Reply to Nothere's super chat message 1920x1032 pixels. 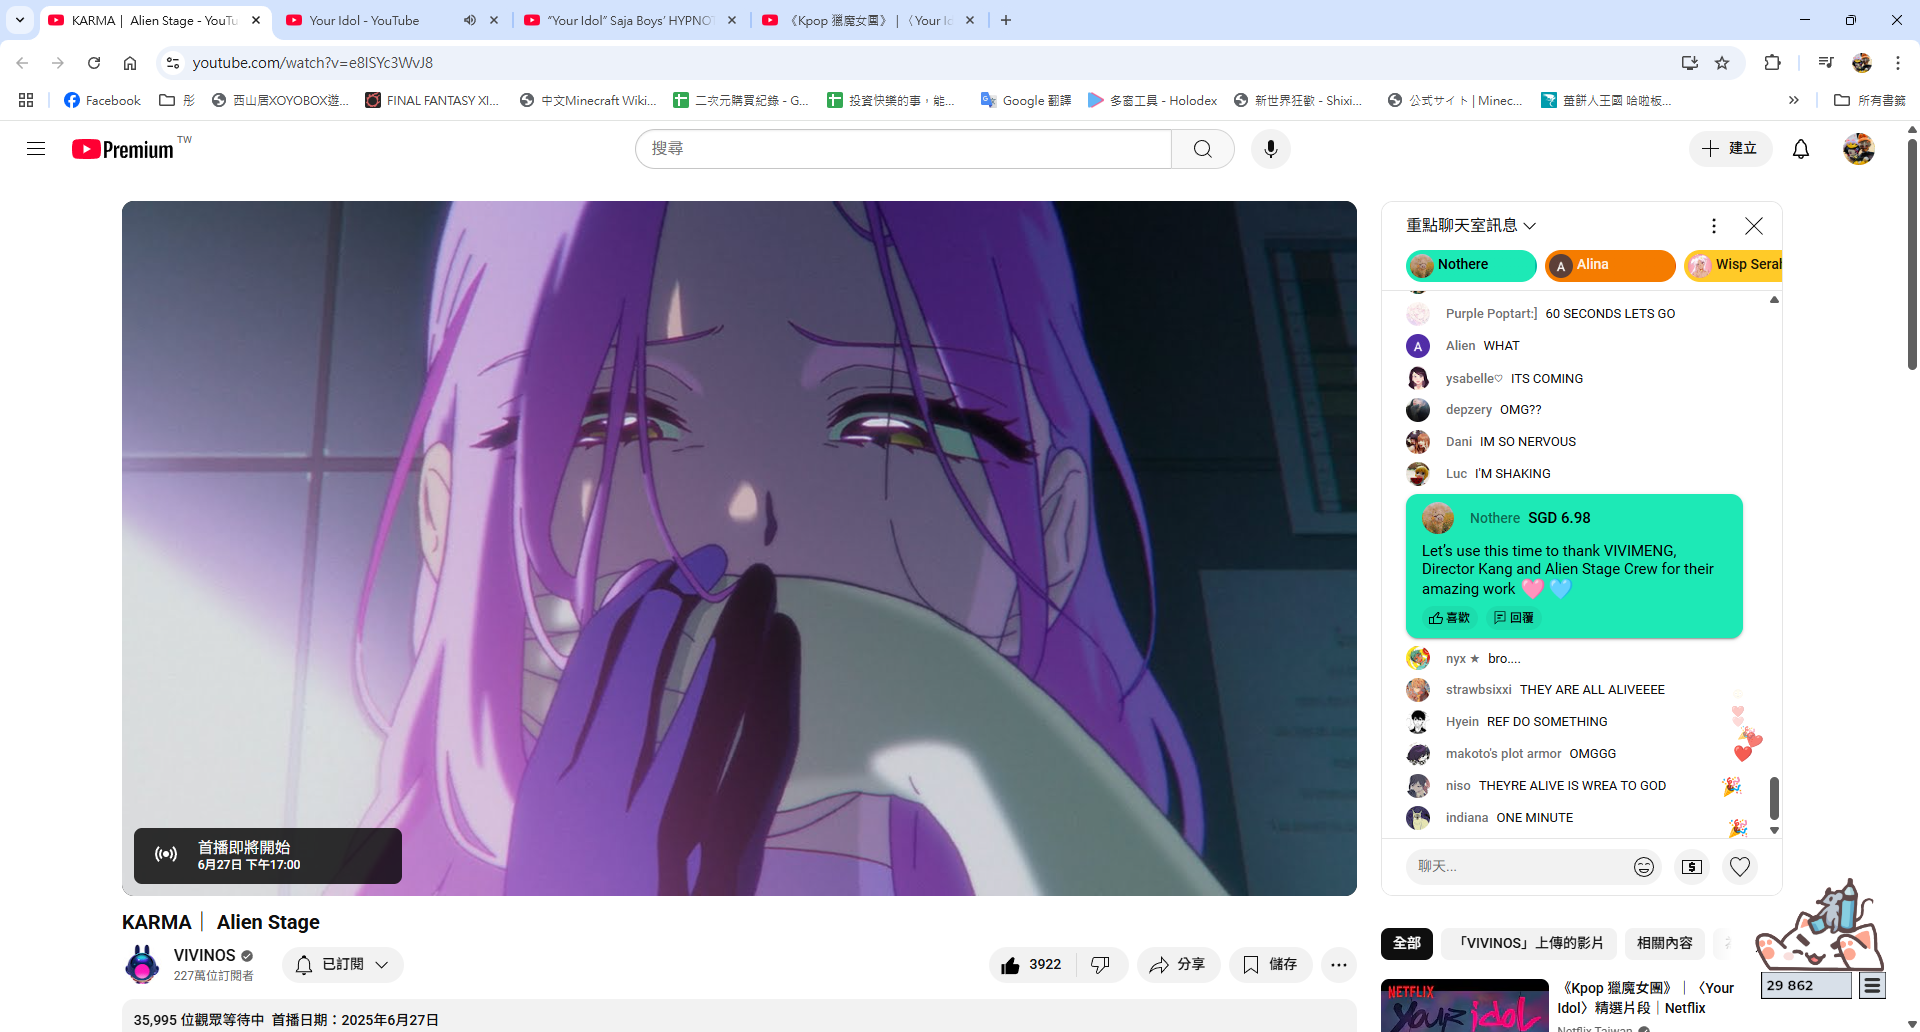[1513, 618]
